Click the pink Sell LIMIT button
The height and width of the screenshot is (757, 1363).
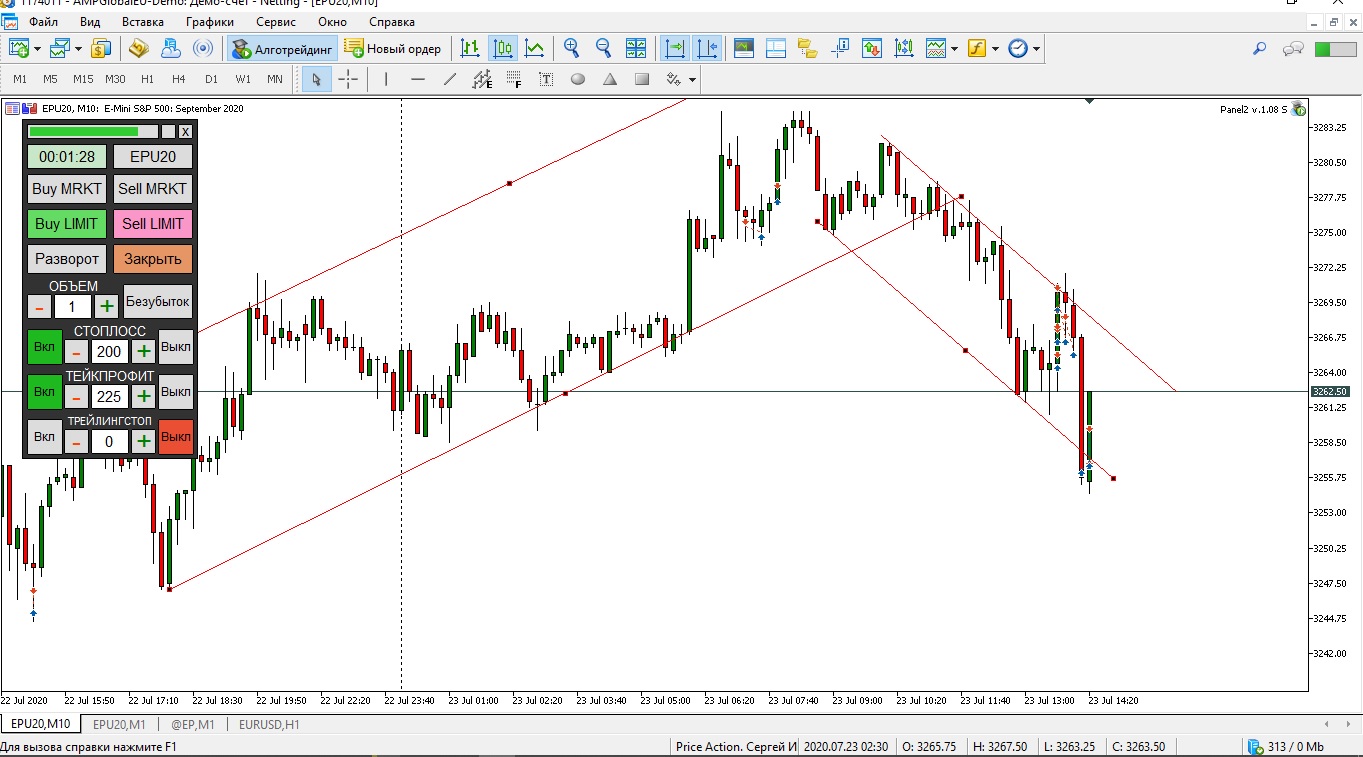(153, 224)
